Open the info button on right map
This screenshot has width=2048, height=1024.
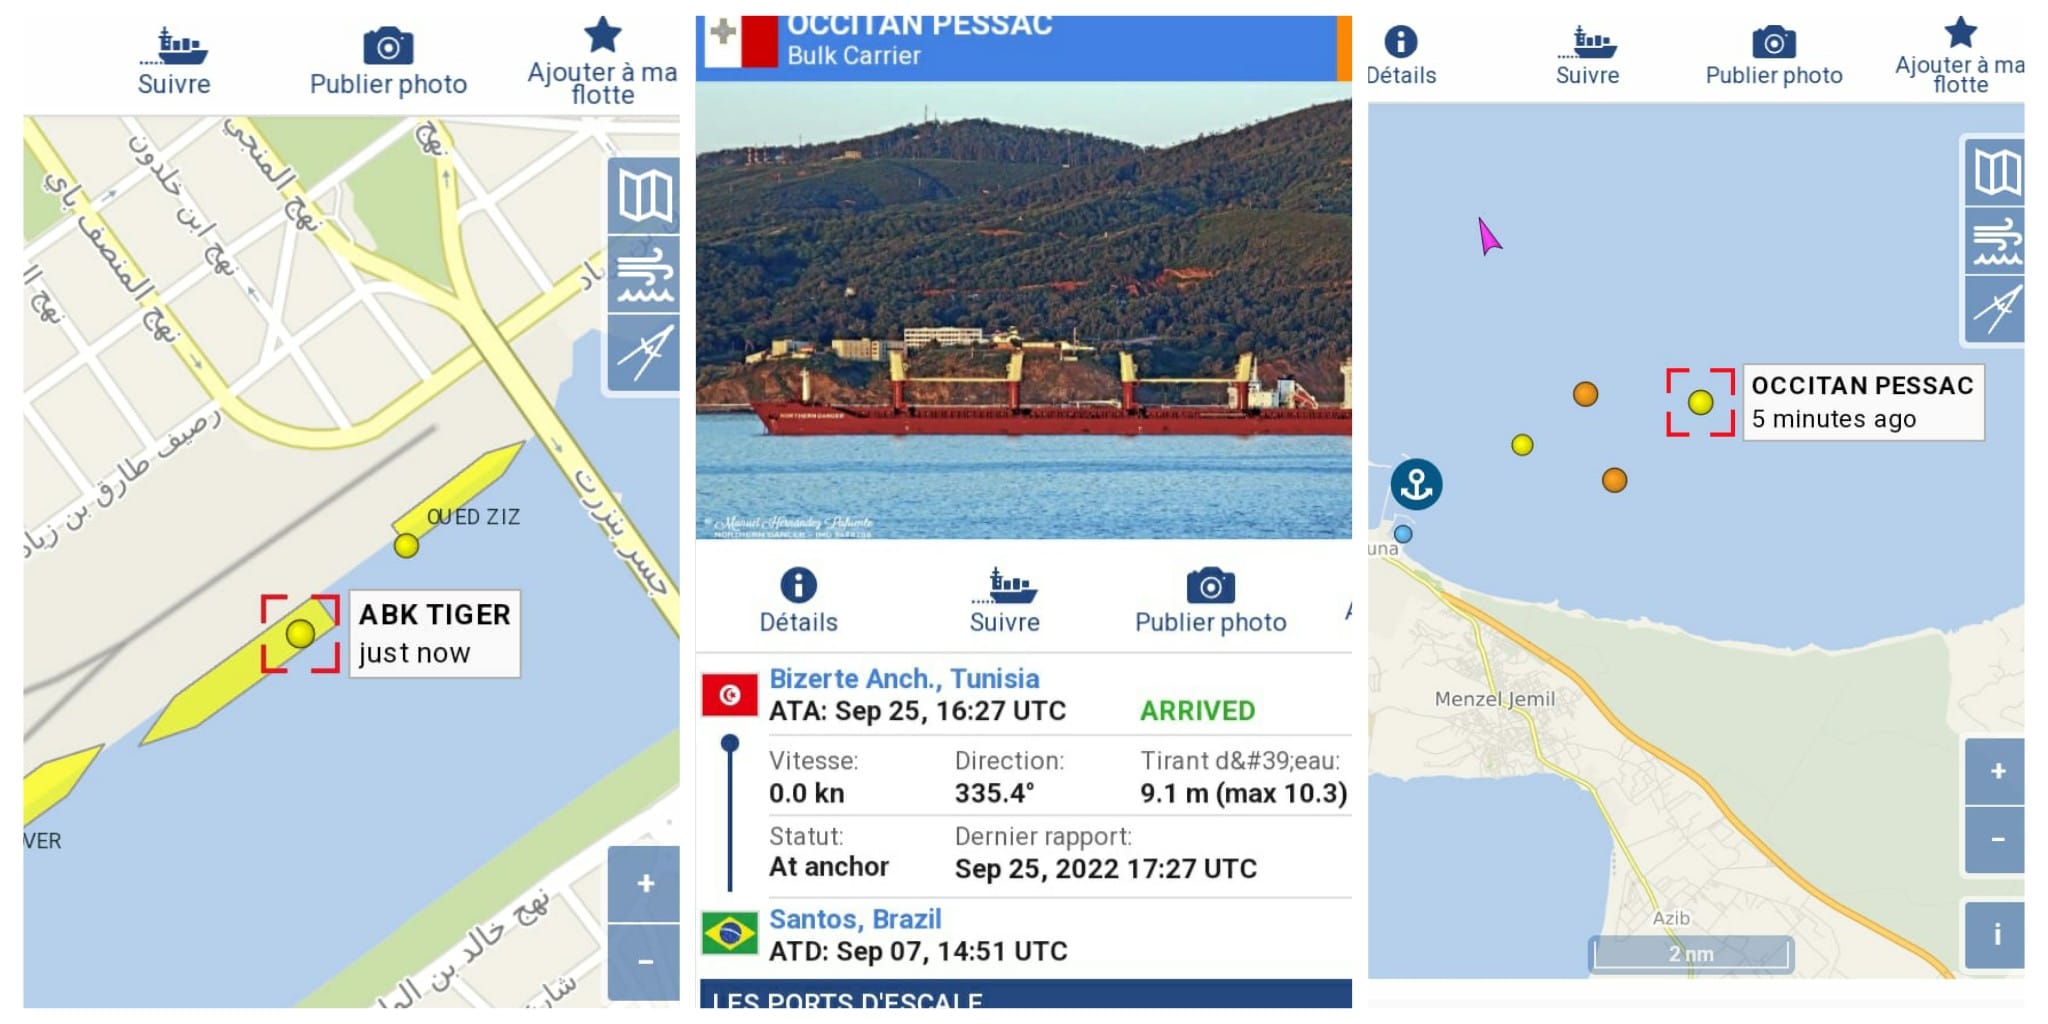click(x=1996, y=935)
